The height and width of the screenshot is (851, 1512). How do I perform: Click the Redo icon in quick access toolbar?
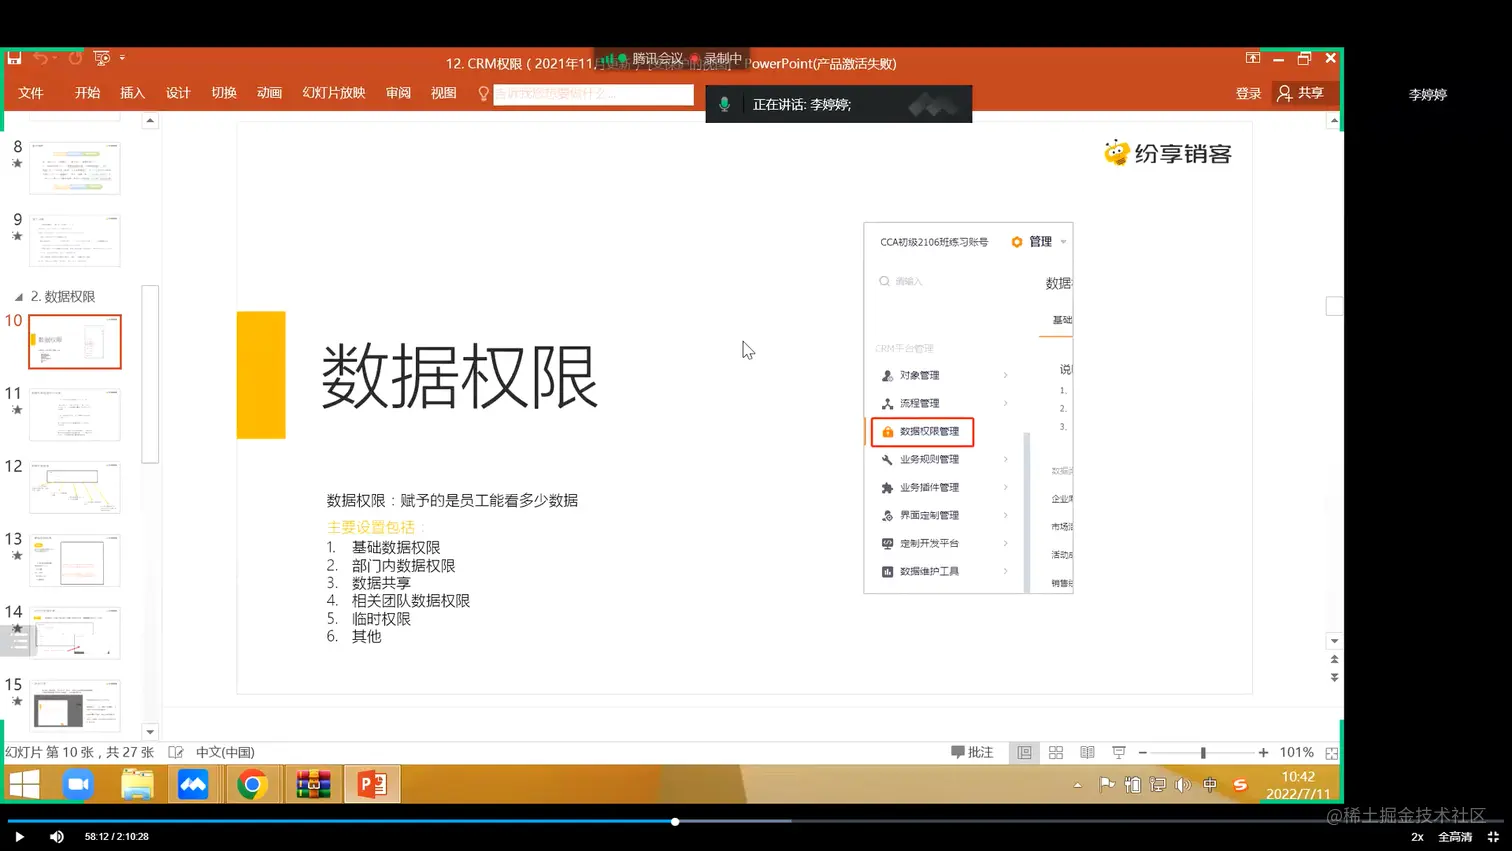tap(75, 58)
